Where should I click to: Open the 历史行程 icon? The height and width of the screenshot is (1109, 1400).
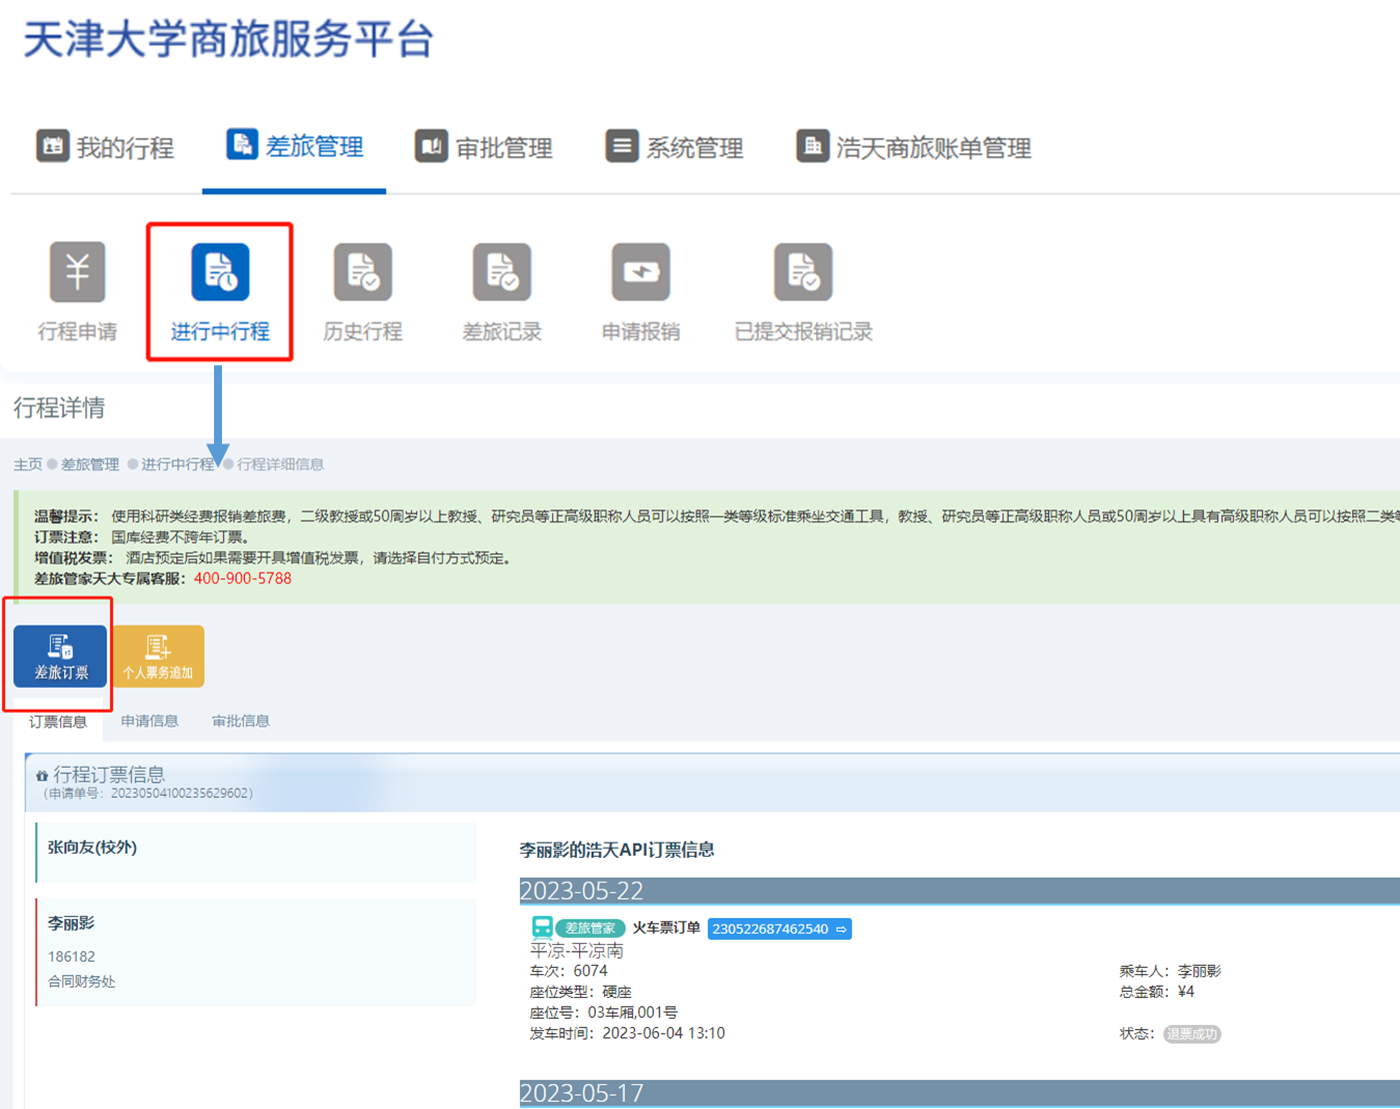[362, 272]
